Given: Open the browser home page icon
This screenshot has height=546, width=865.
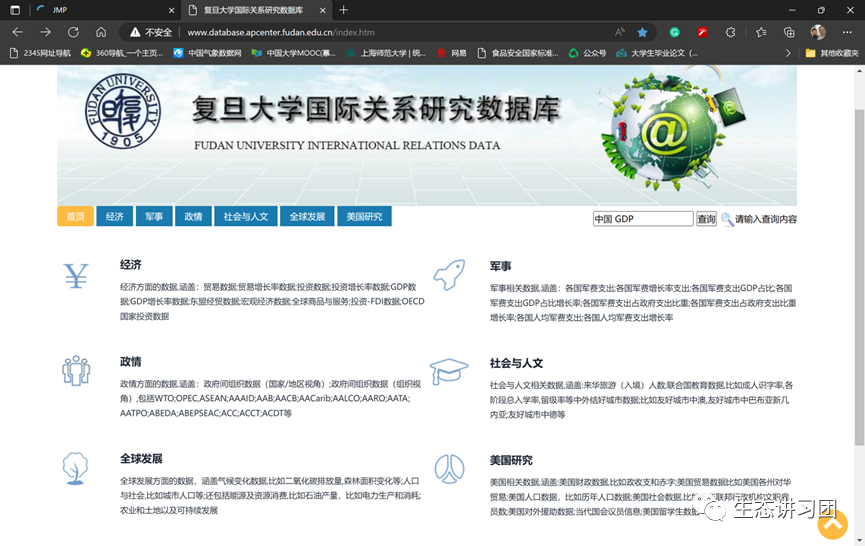Looking at the screenshot, I should tap(101, 32).
